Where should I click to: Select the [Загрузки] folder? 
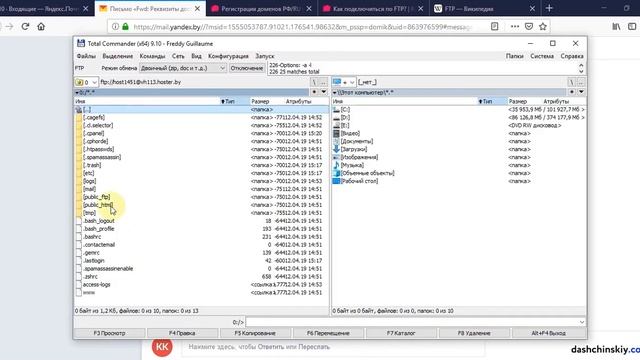(459, 149)
